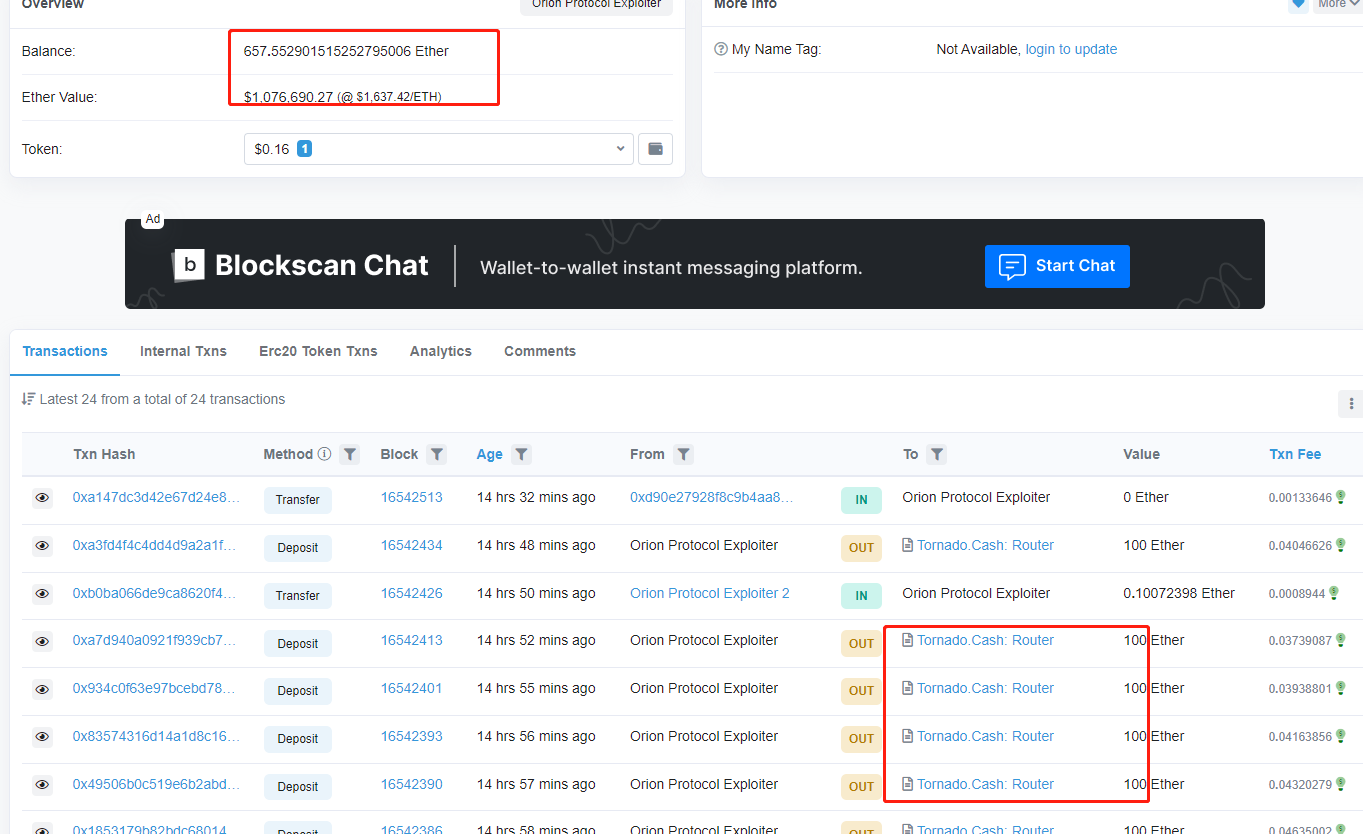Click eye icon for transaction 0xa3fd4f4c4dd4d9a2a1f
Viewport: 1363px width, 834px height.
click(42, 546)
